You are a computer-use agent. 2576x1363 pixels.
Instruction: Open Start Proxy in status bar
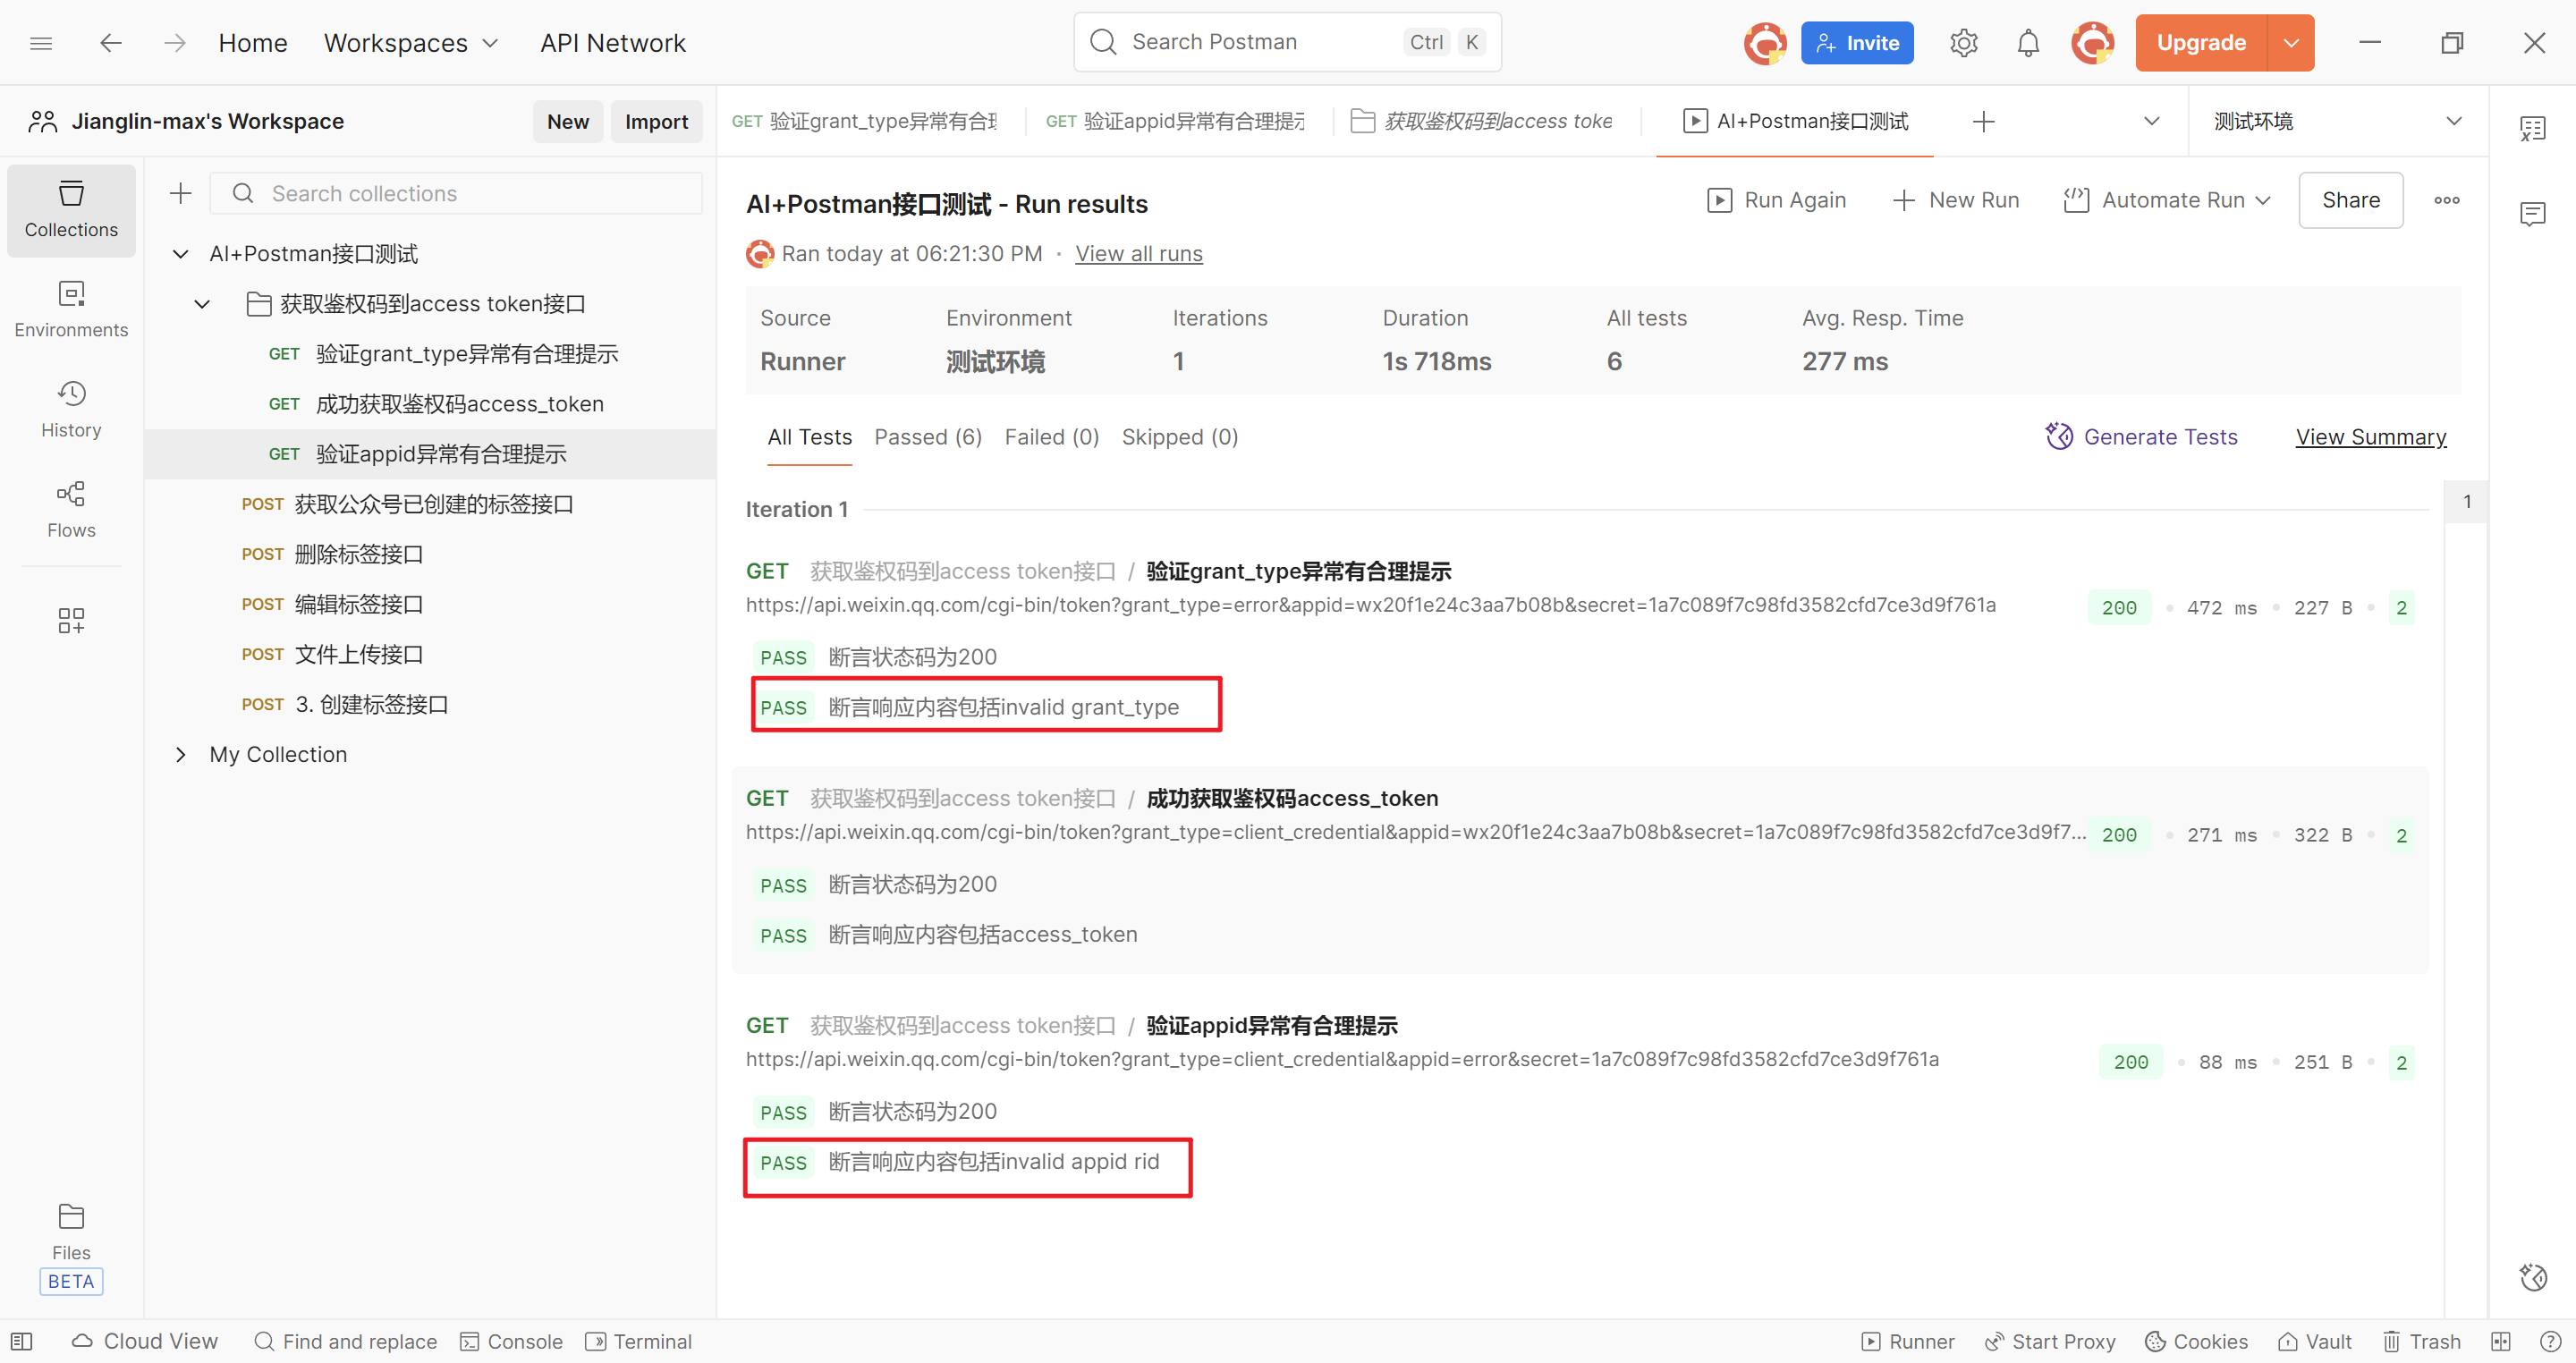coord(2050,1341)
